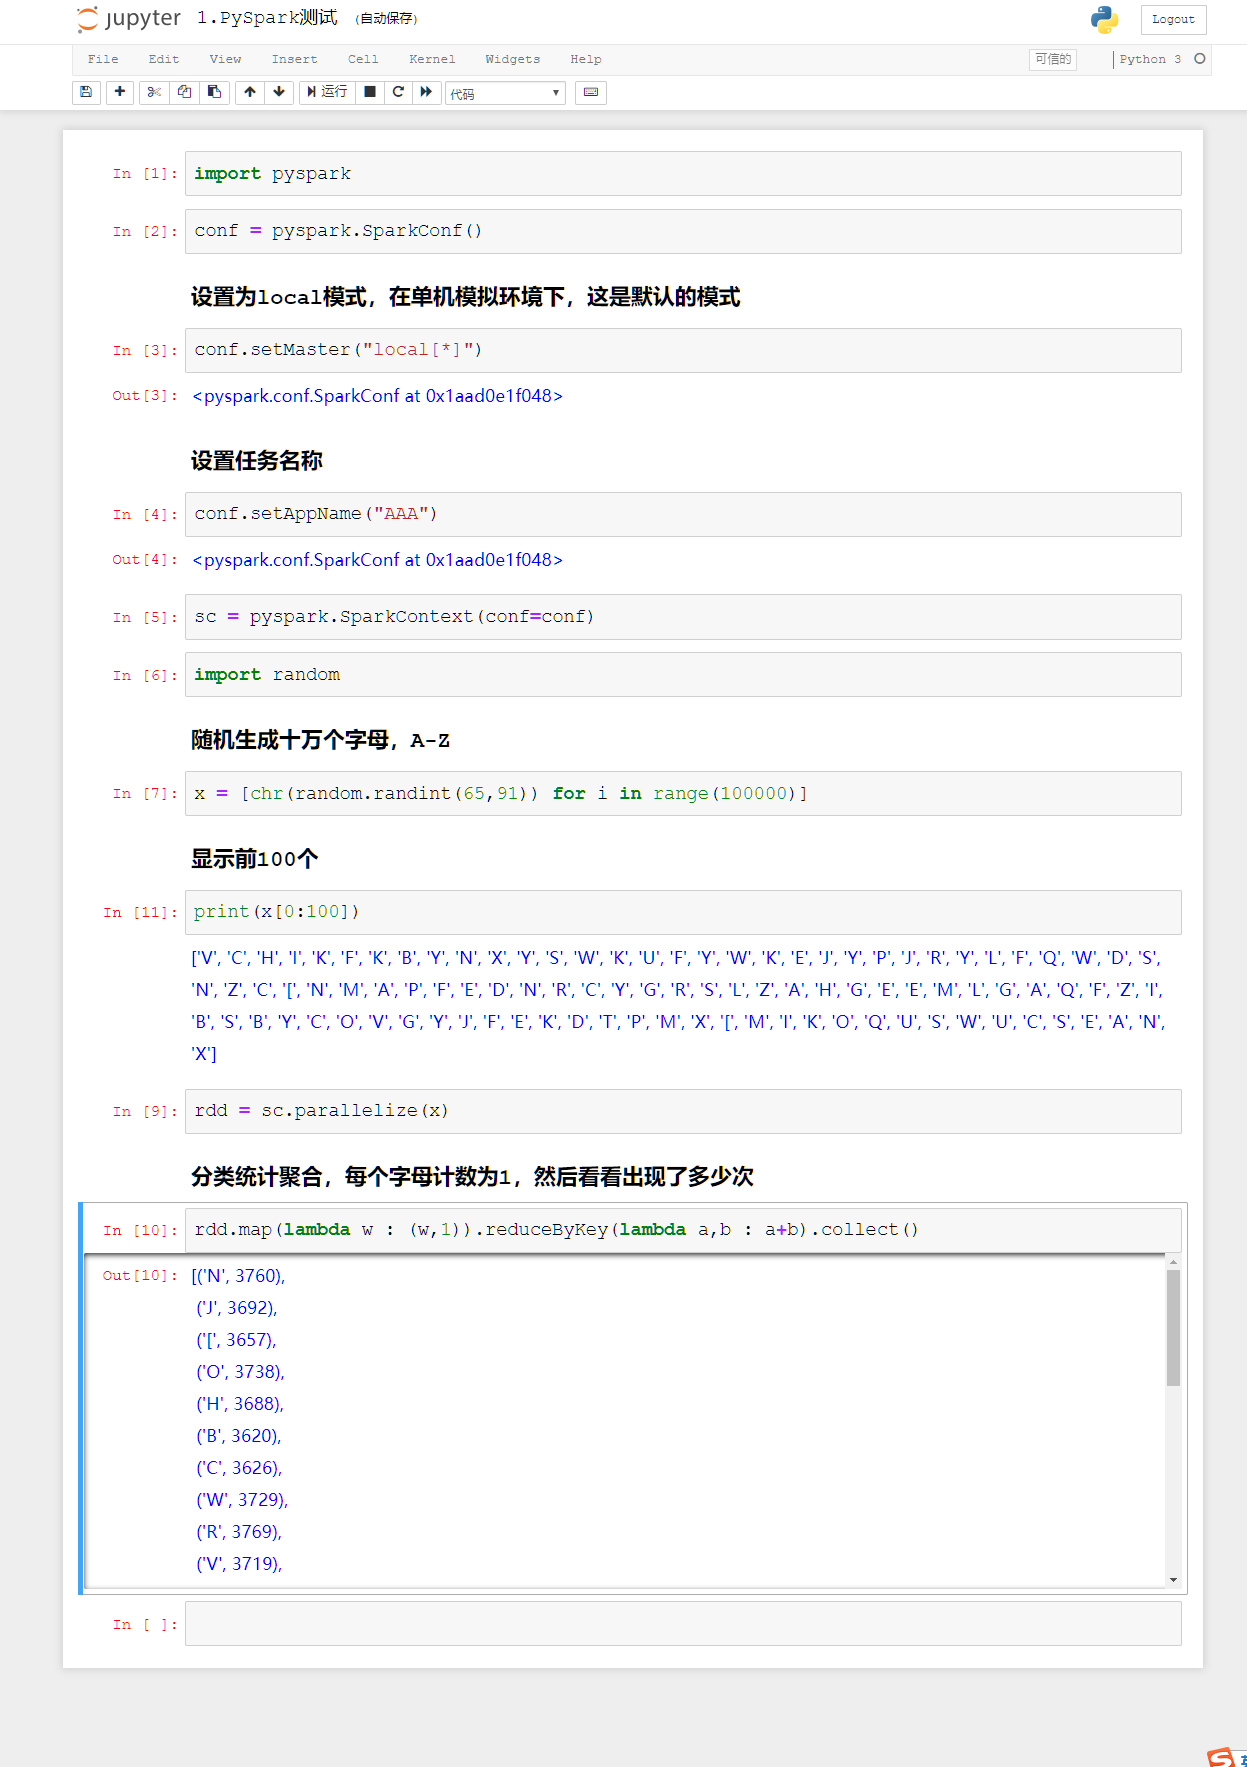Click the 可信的 trusted notebook indicator

pyautogui.click(x=1053, y=60)
